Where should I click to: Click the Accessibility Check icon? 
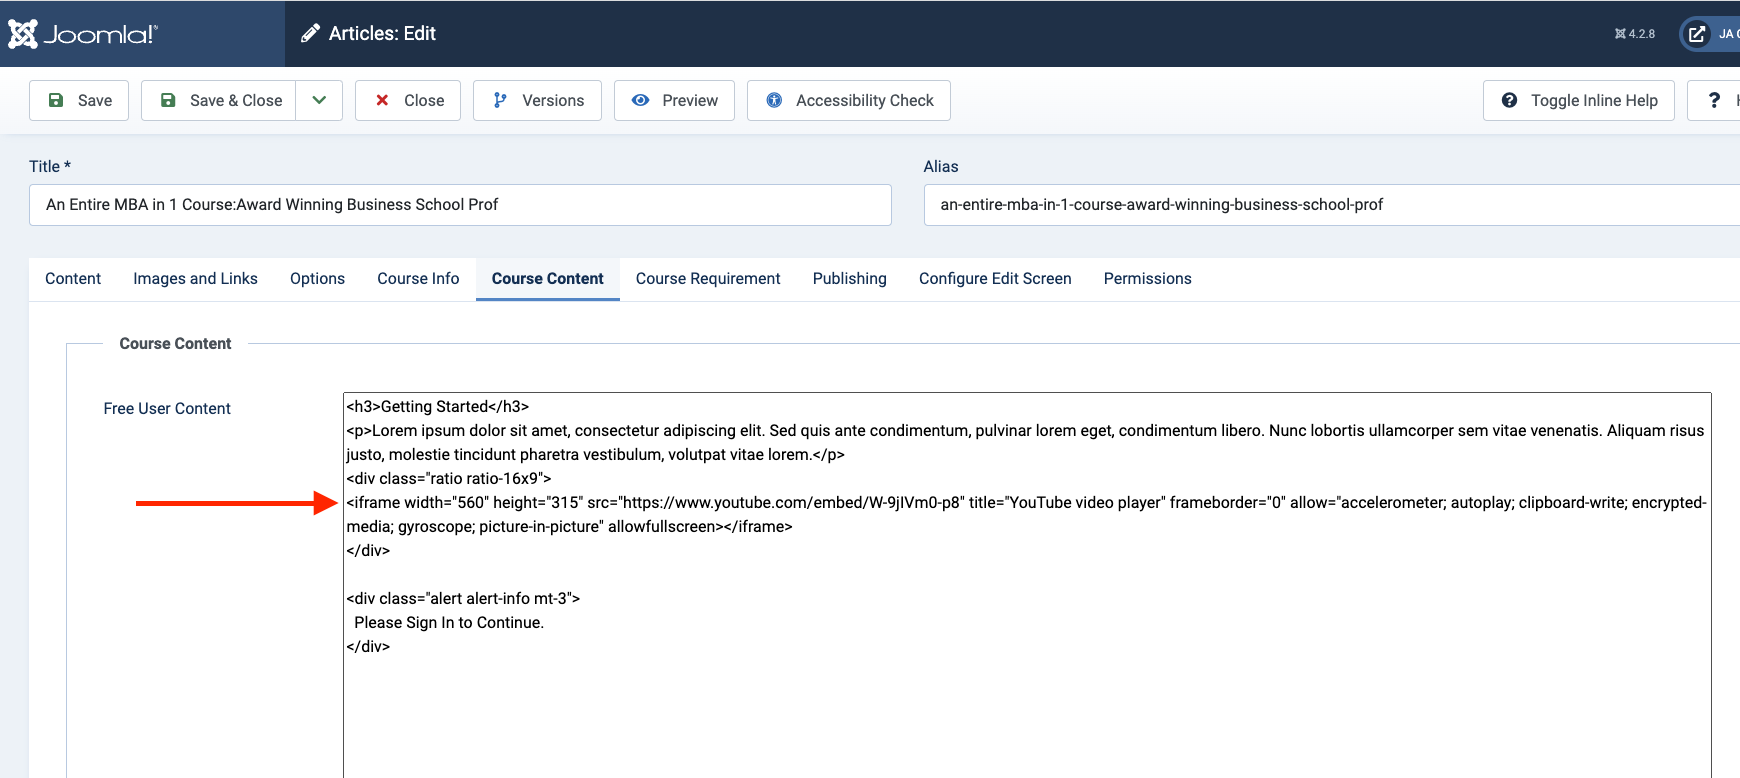(x=774, y=100)
